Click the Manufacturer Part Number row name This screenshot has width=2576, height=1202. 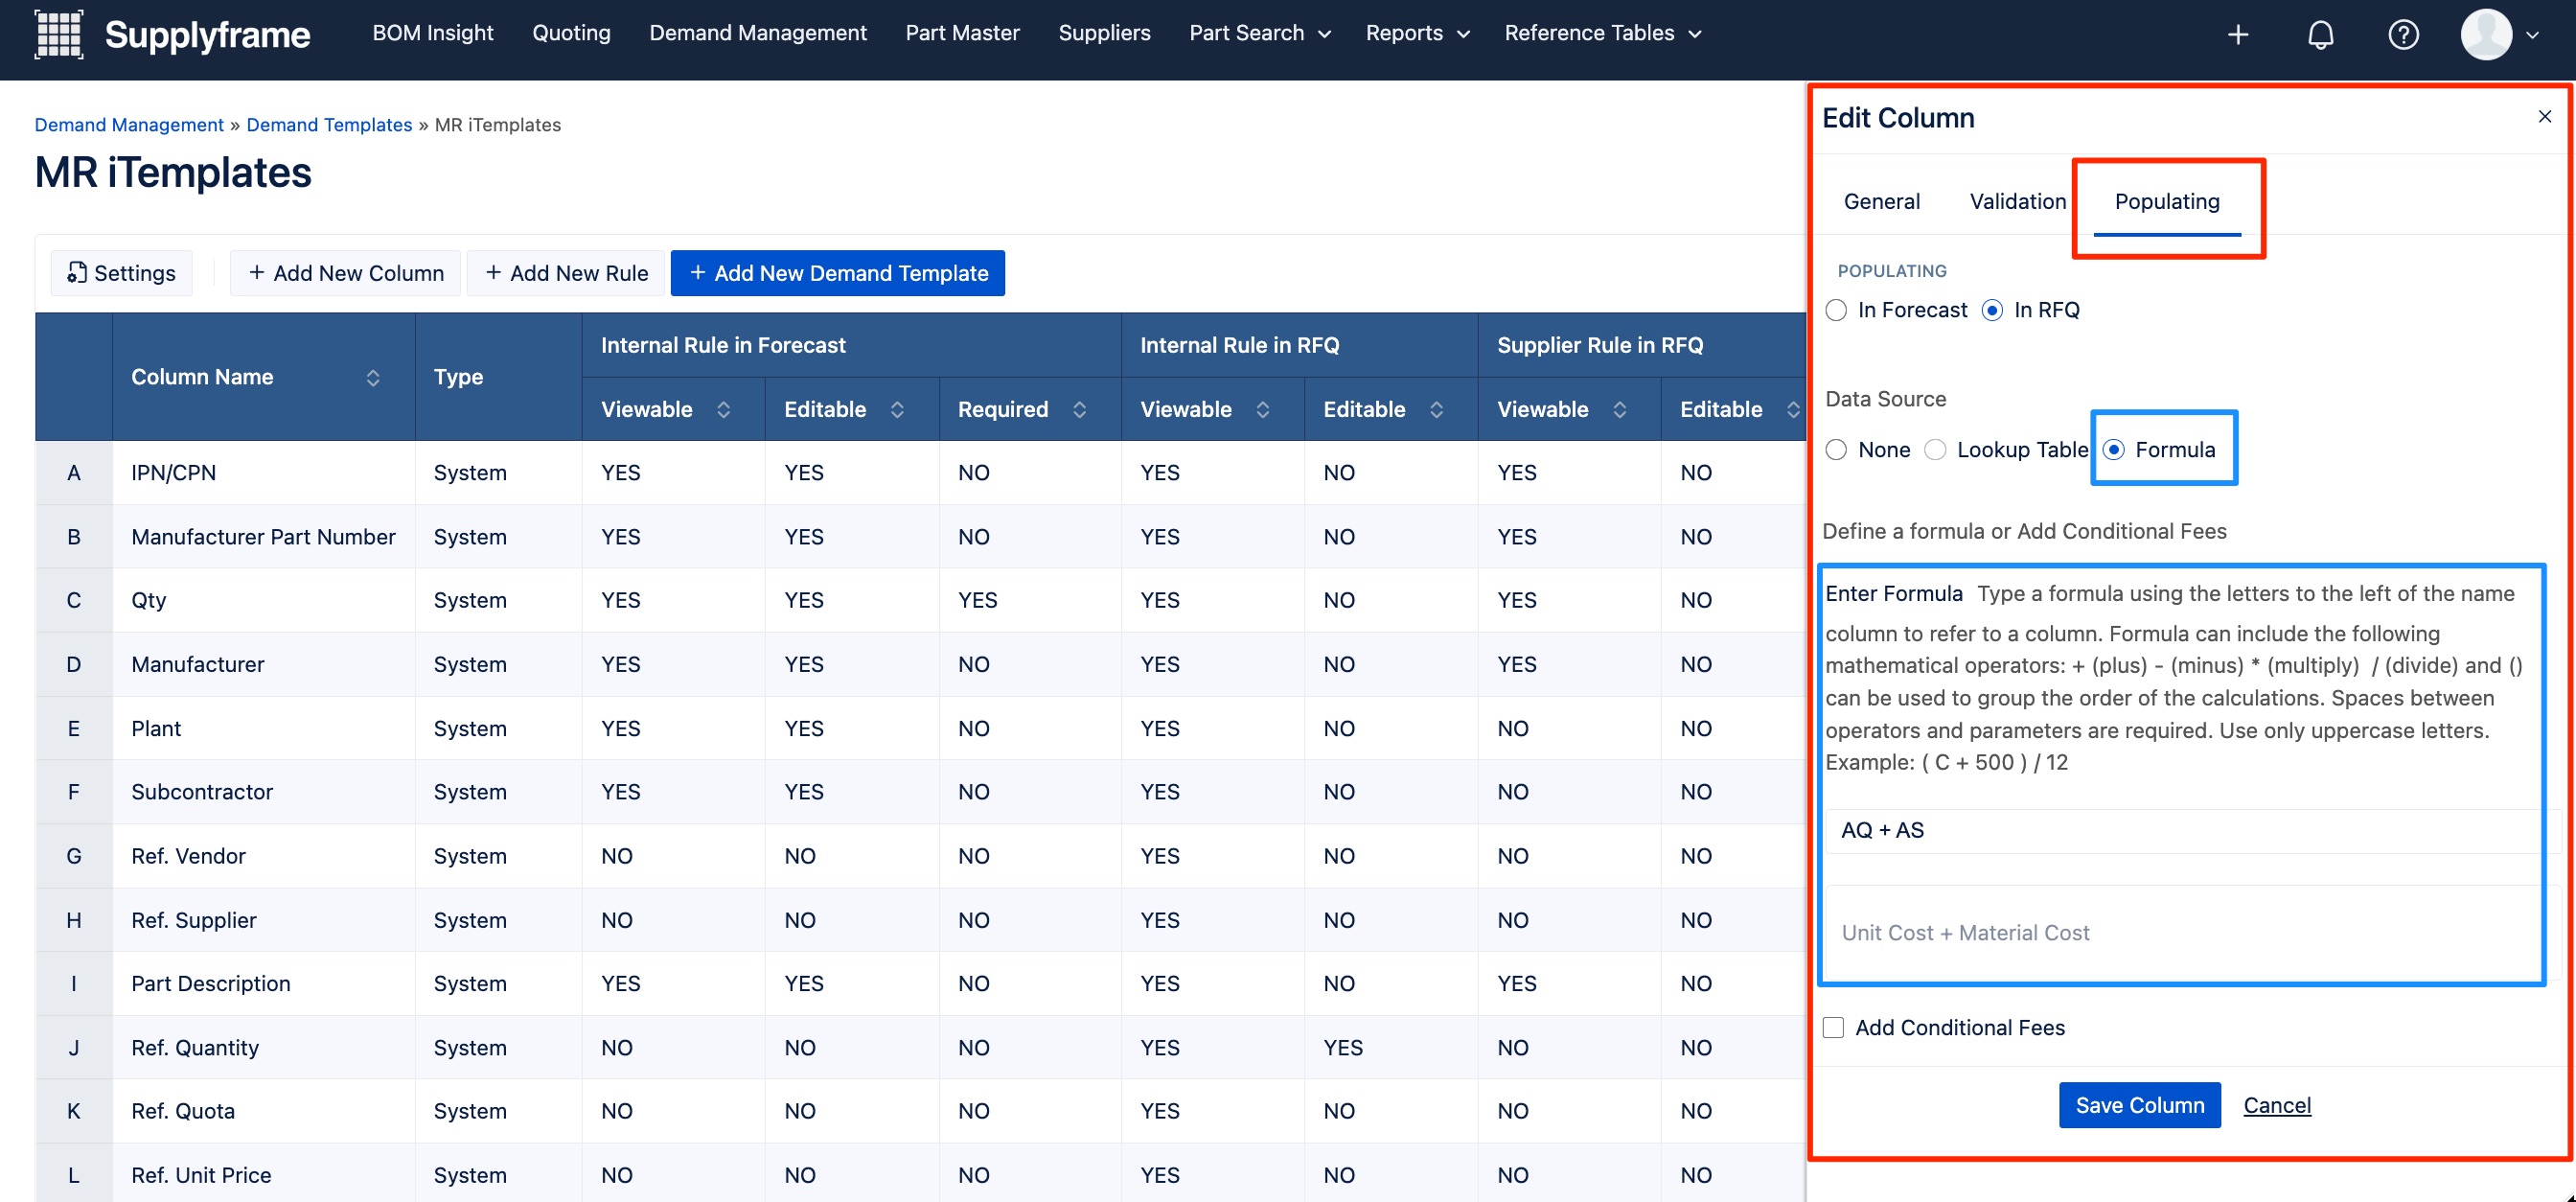click(263, 537)
